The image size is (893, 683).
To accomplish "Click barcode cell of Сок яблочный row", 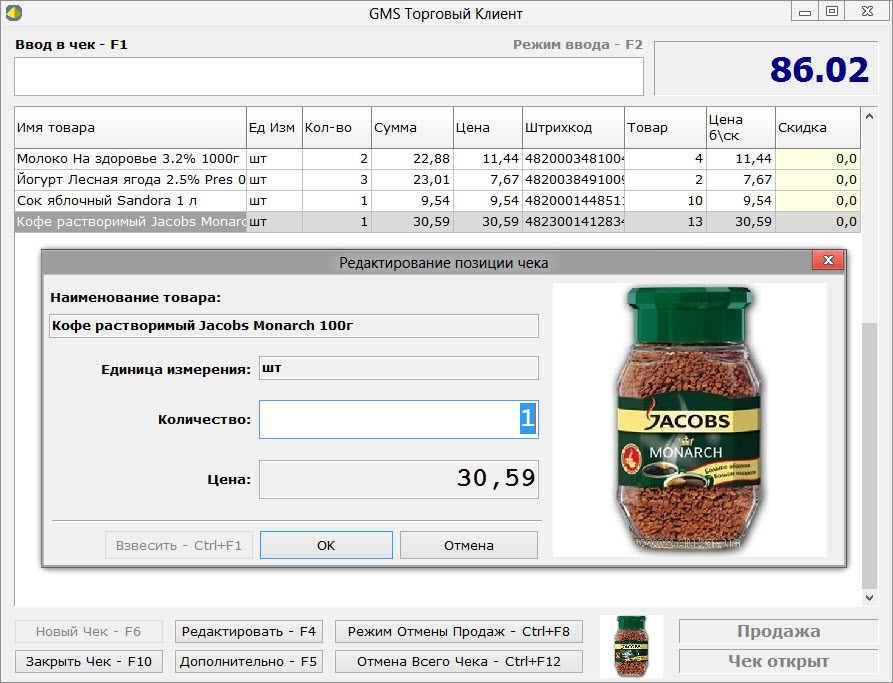I will [x=574, y=201].
